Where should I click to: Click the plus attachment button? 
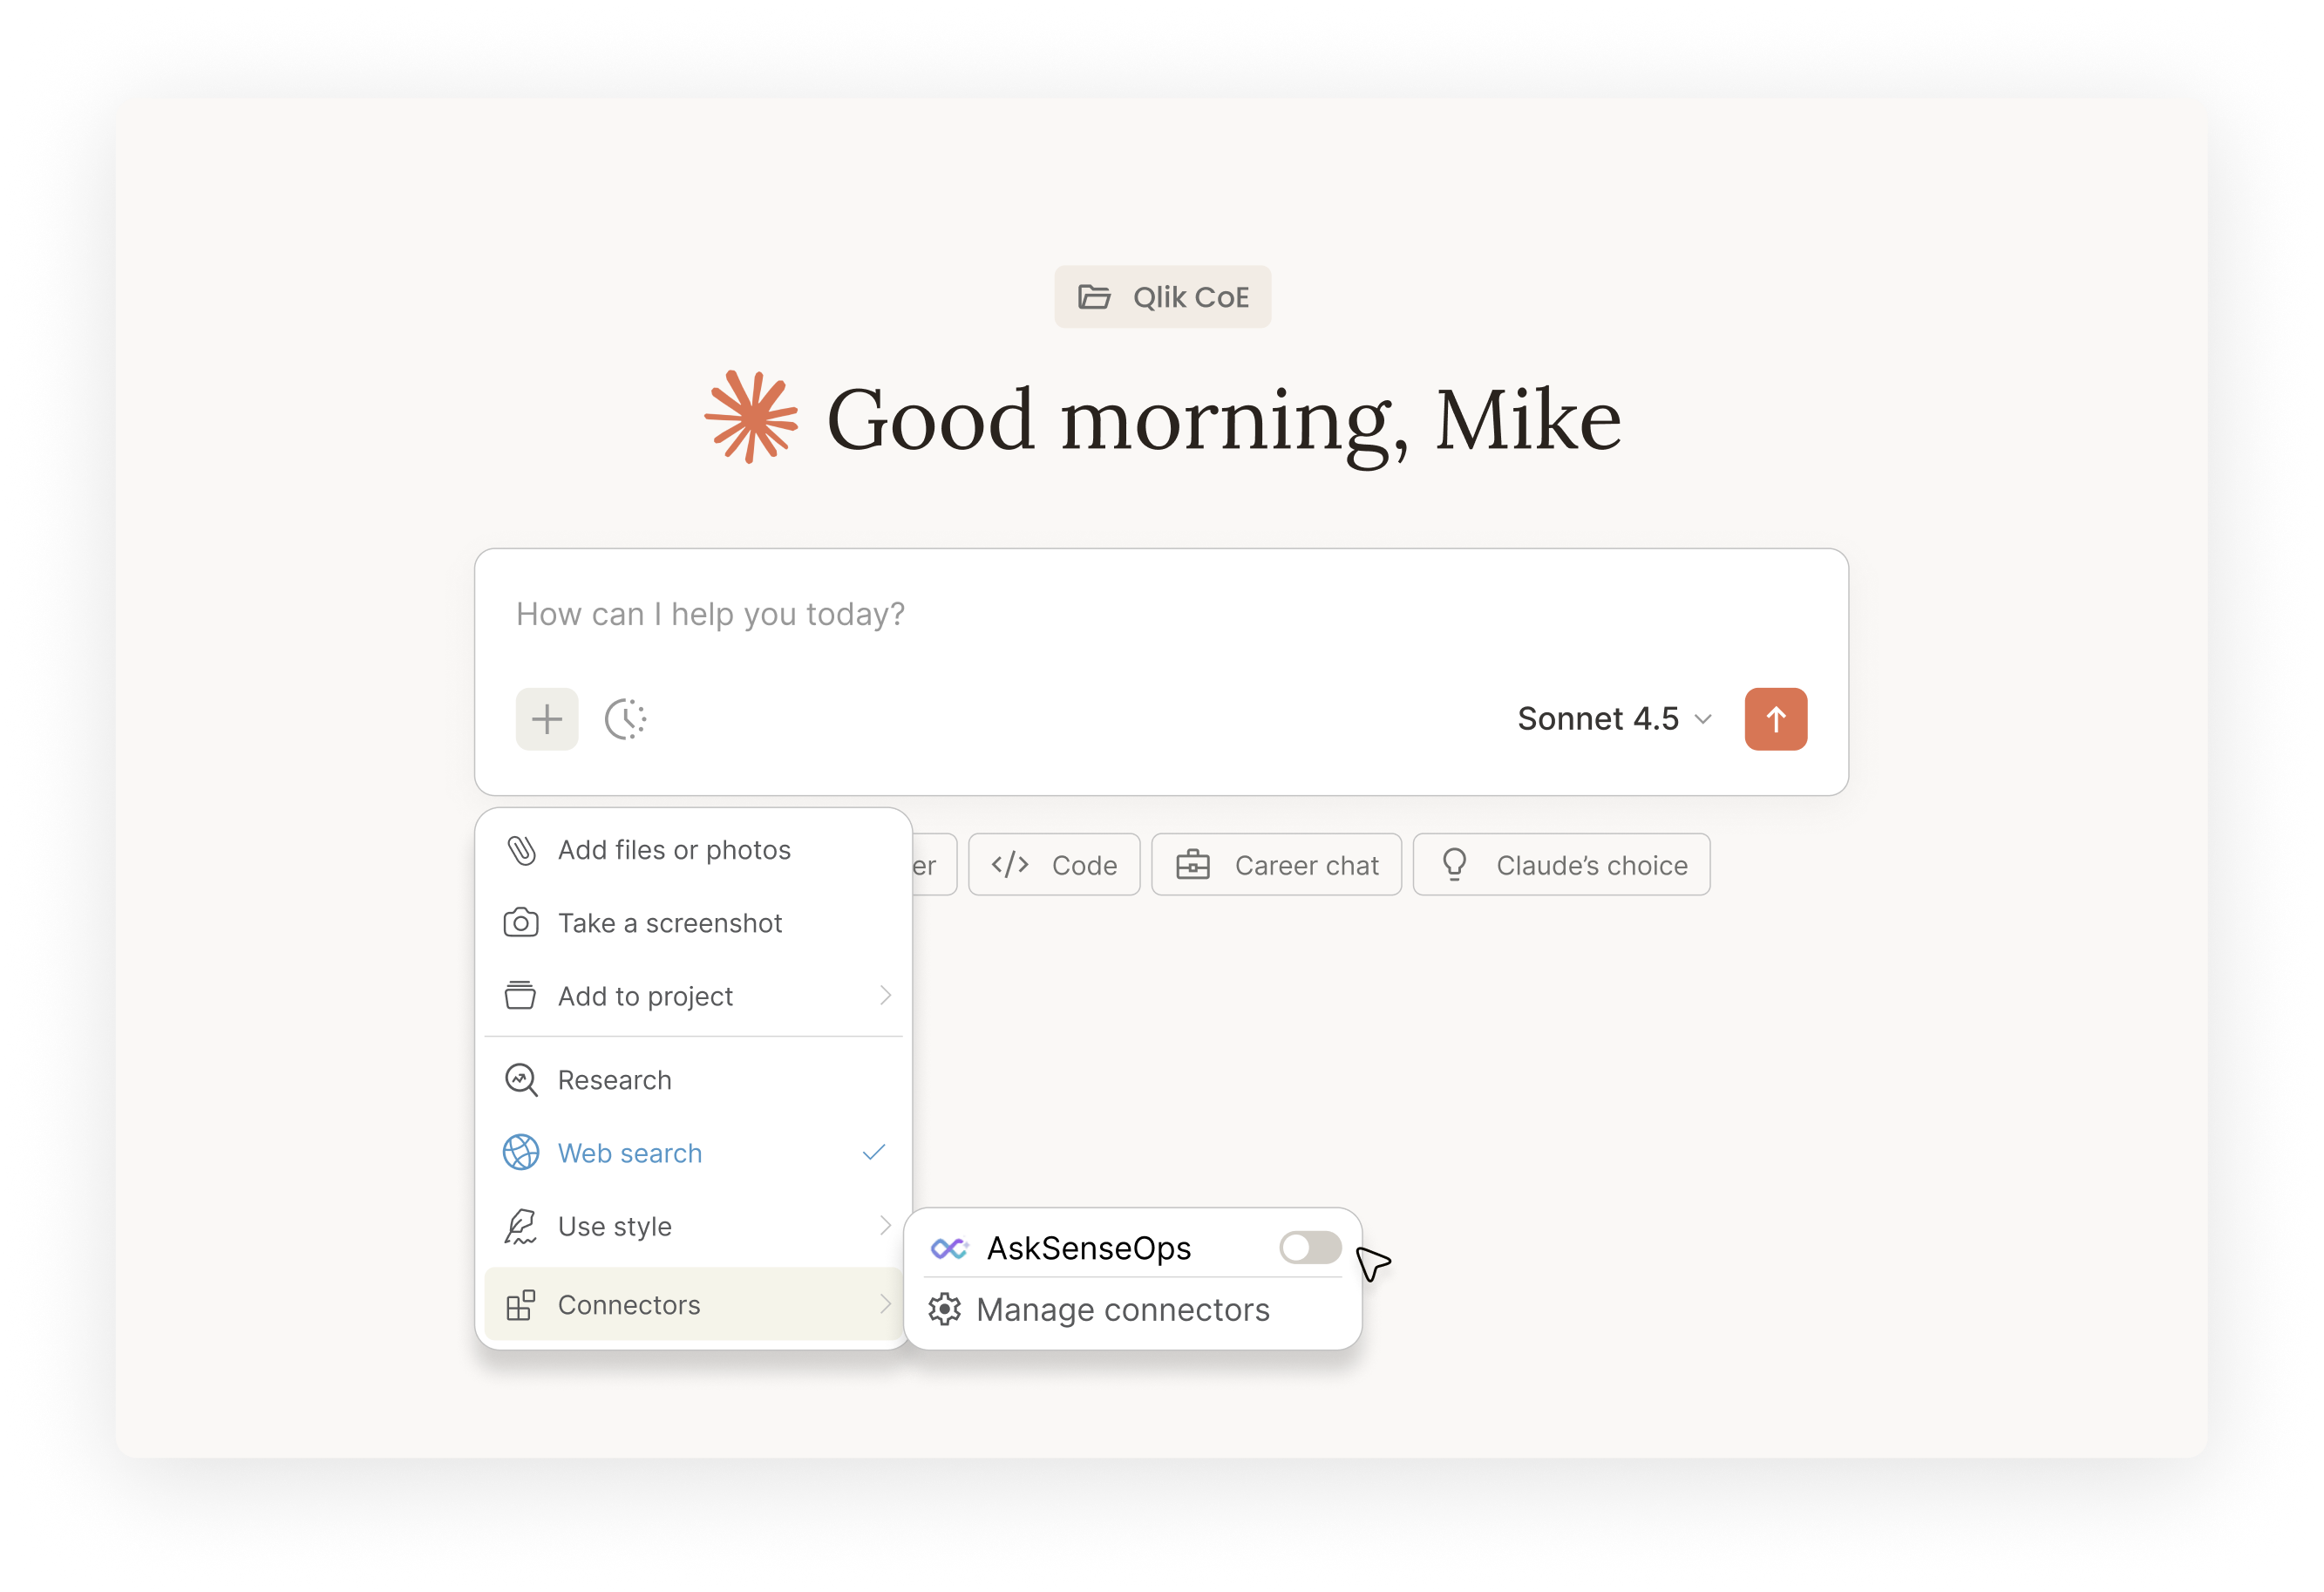[x=546, y=718]
